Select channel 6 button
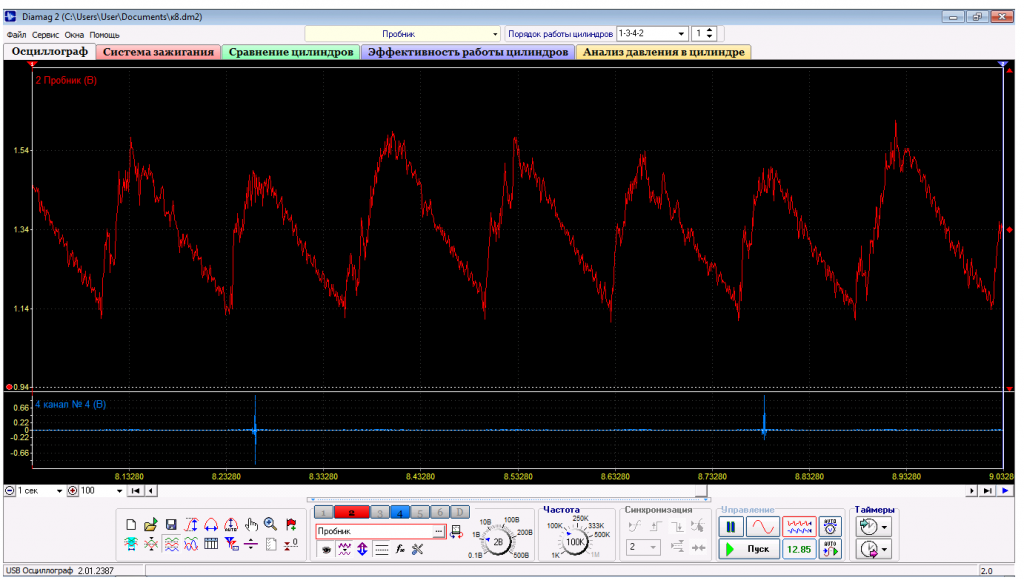 [x=440, y=513]
